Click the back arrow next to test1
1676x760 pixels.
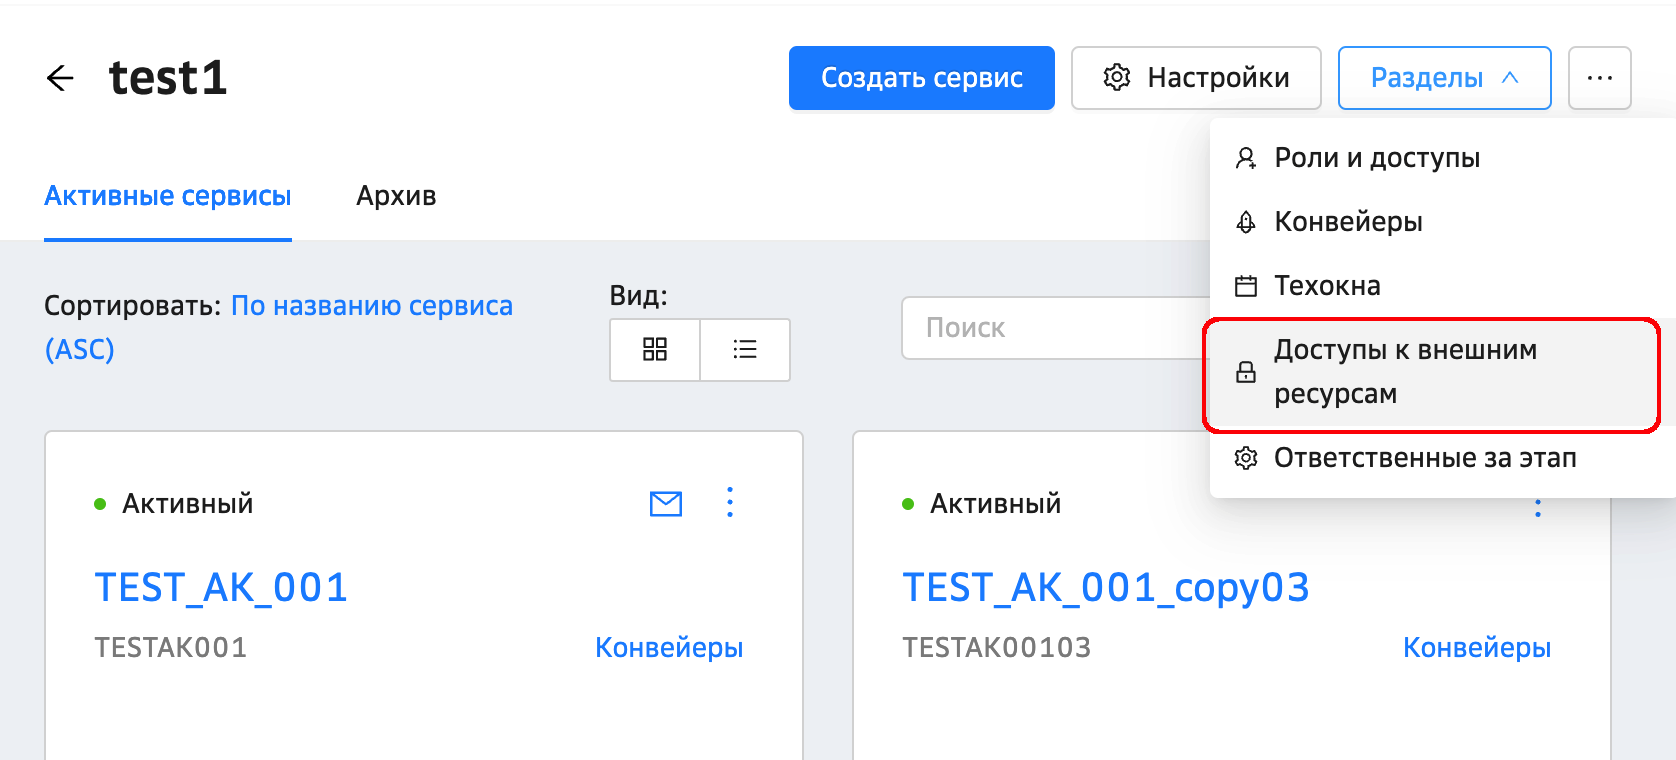[x=60, y=78]
